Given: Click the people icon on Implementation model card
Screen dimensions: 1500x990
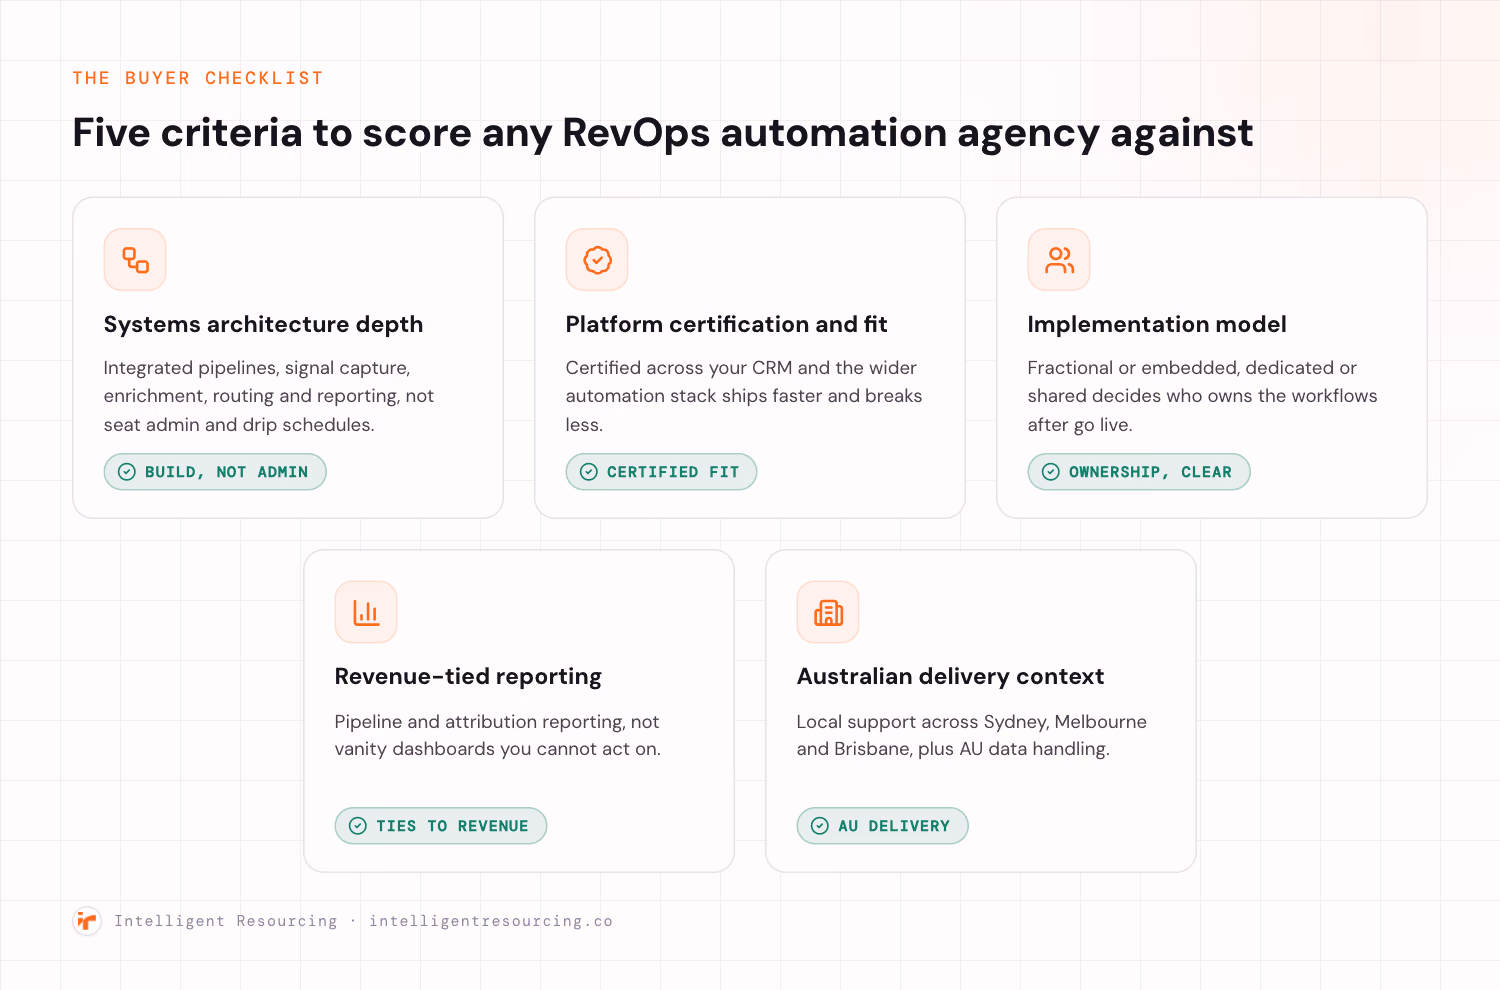Looking at the screenshot, I should (x=1059, y=260).
